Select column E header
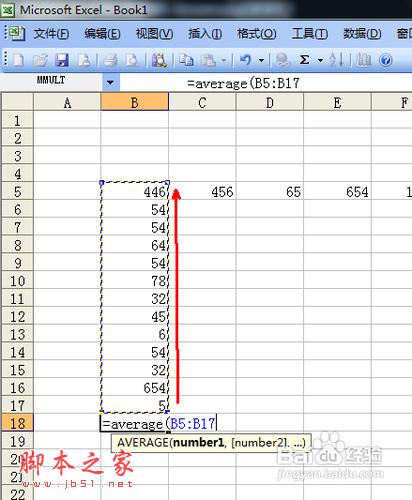The height and width of the screenshot is (500, 412). (x=337, y=102)
